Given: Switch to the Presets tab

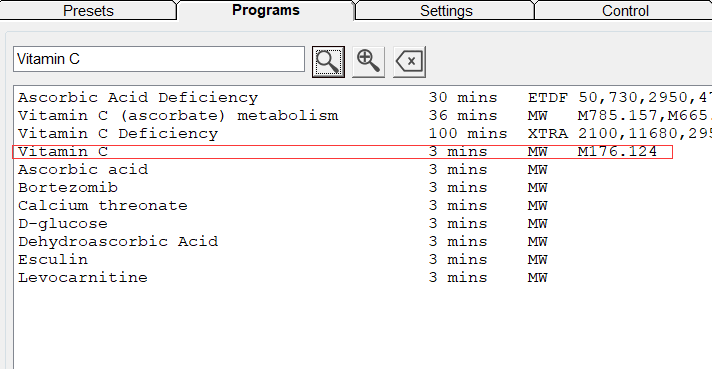Looking at the screenshot, I should [88, 10].
